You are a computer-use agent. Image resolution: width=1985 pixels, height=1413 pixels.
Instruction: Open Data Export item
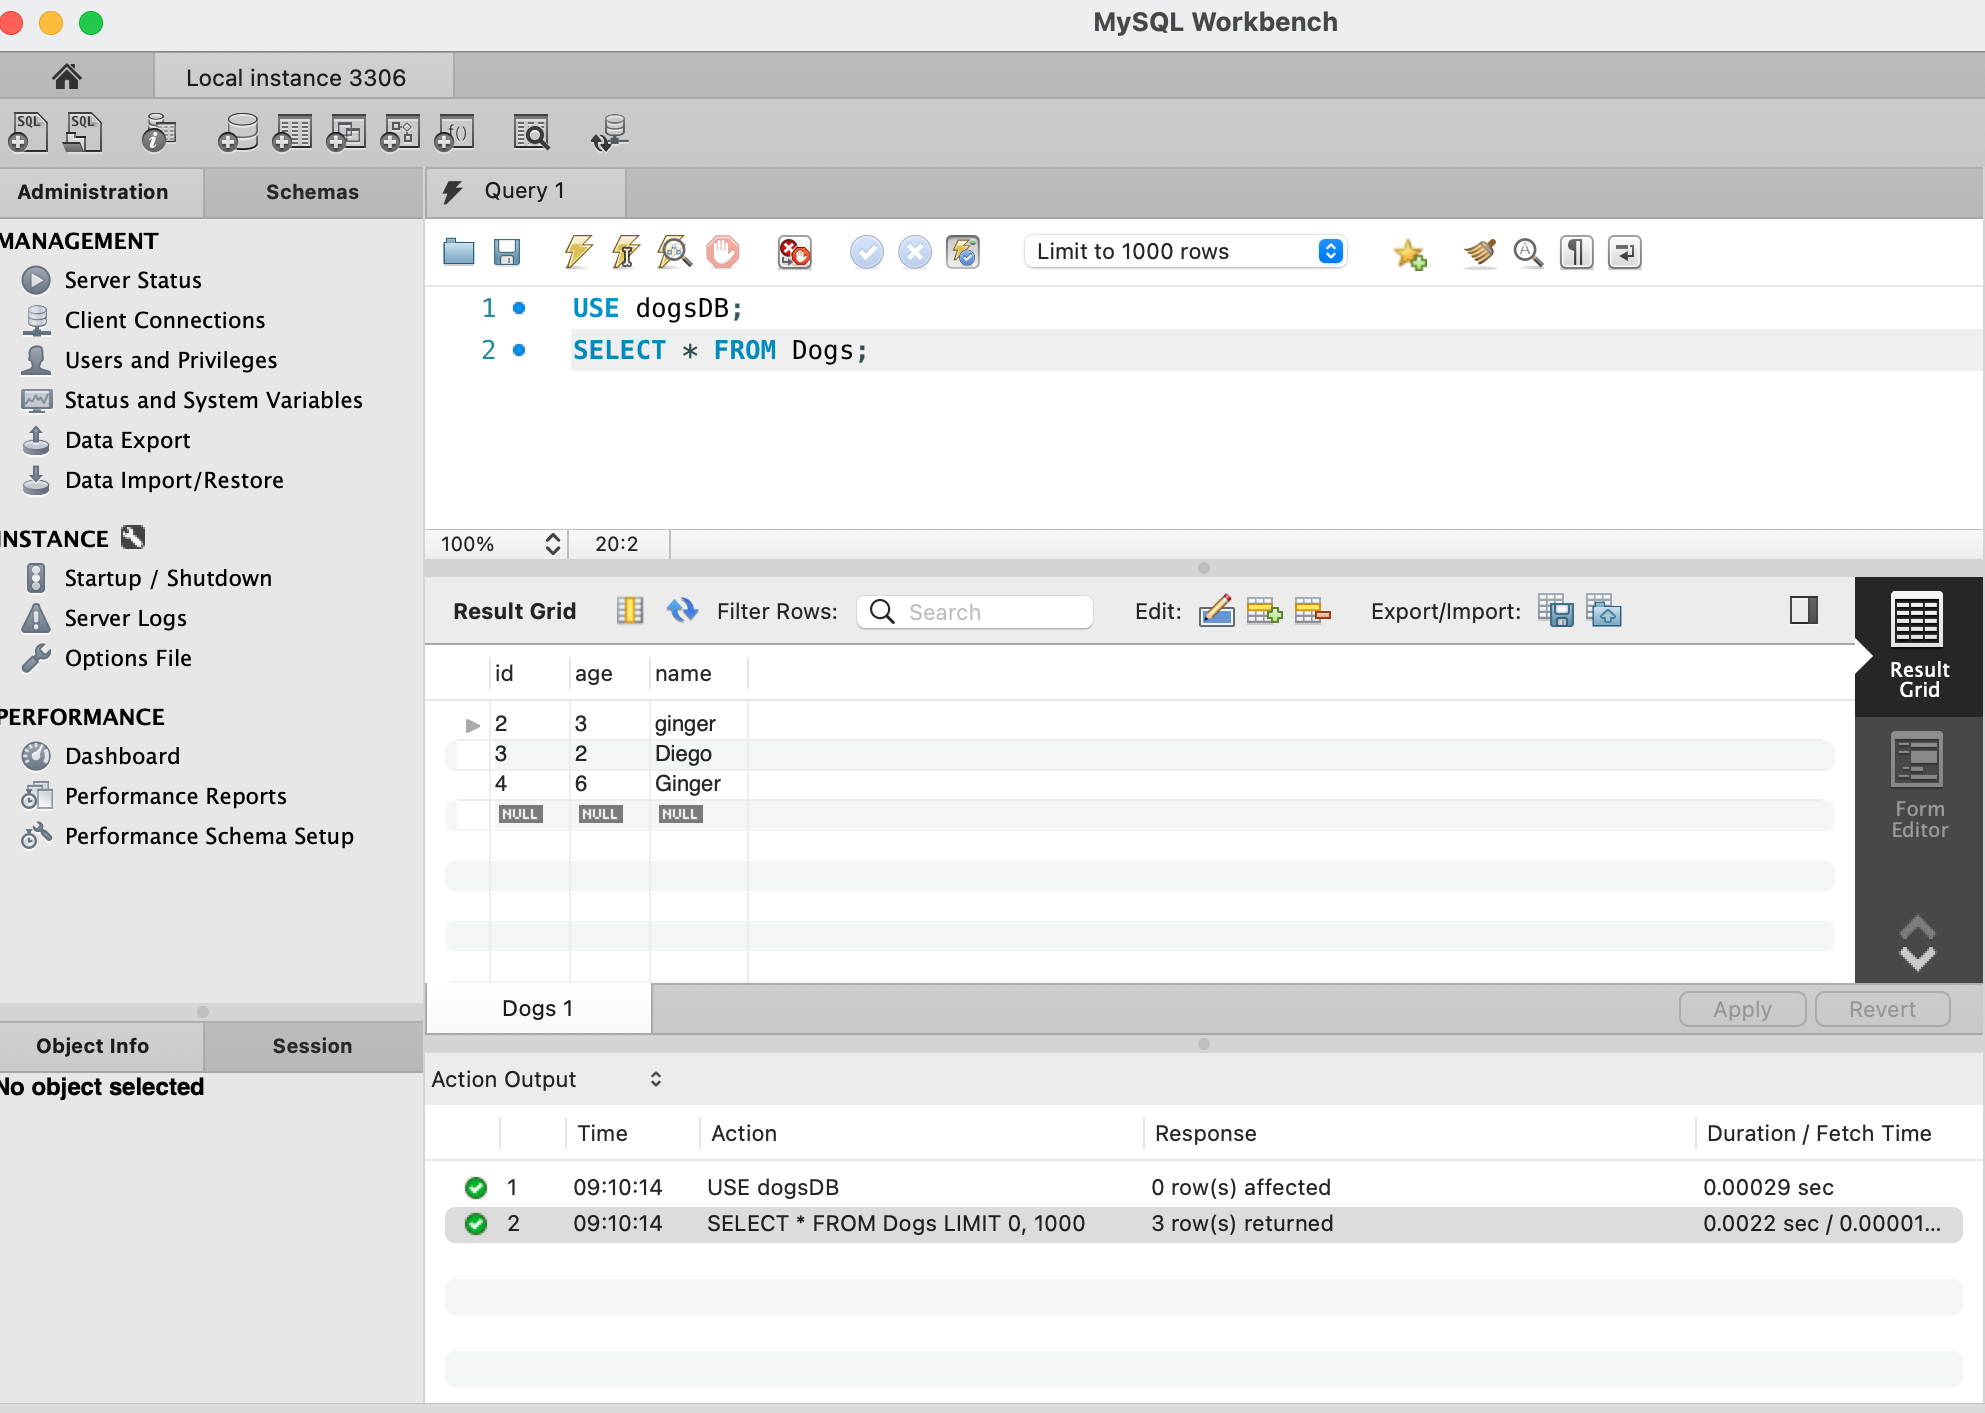coord(127,440)
